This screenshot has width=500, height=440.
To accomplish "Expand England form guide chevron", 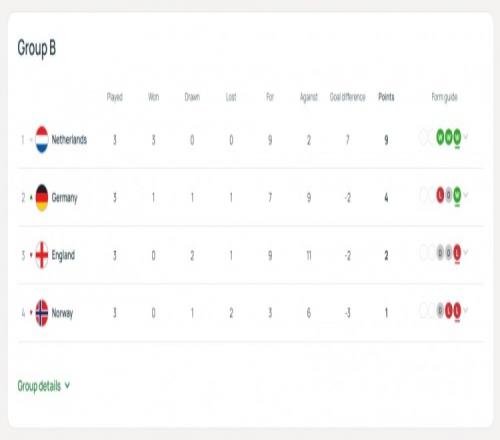I will 466,252.
